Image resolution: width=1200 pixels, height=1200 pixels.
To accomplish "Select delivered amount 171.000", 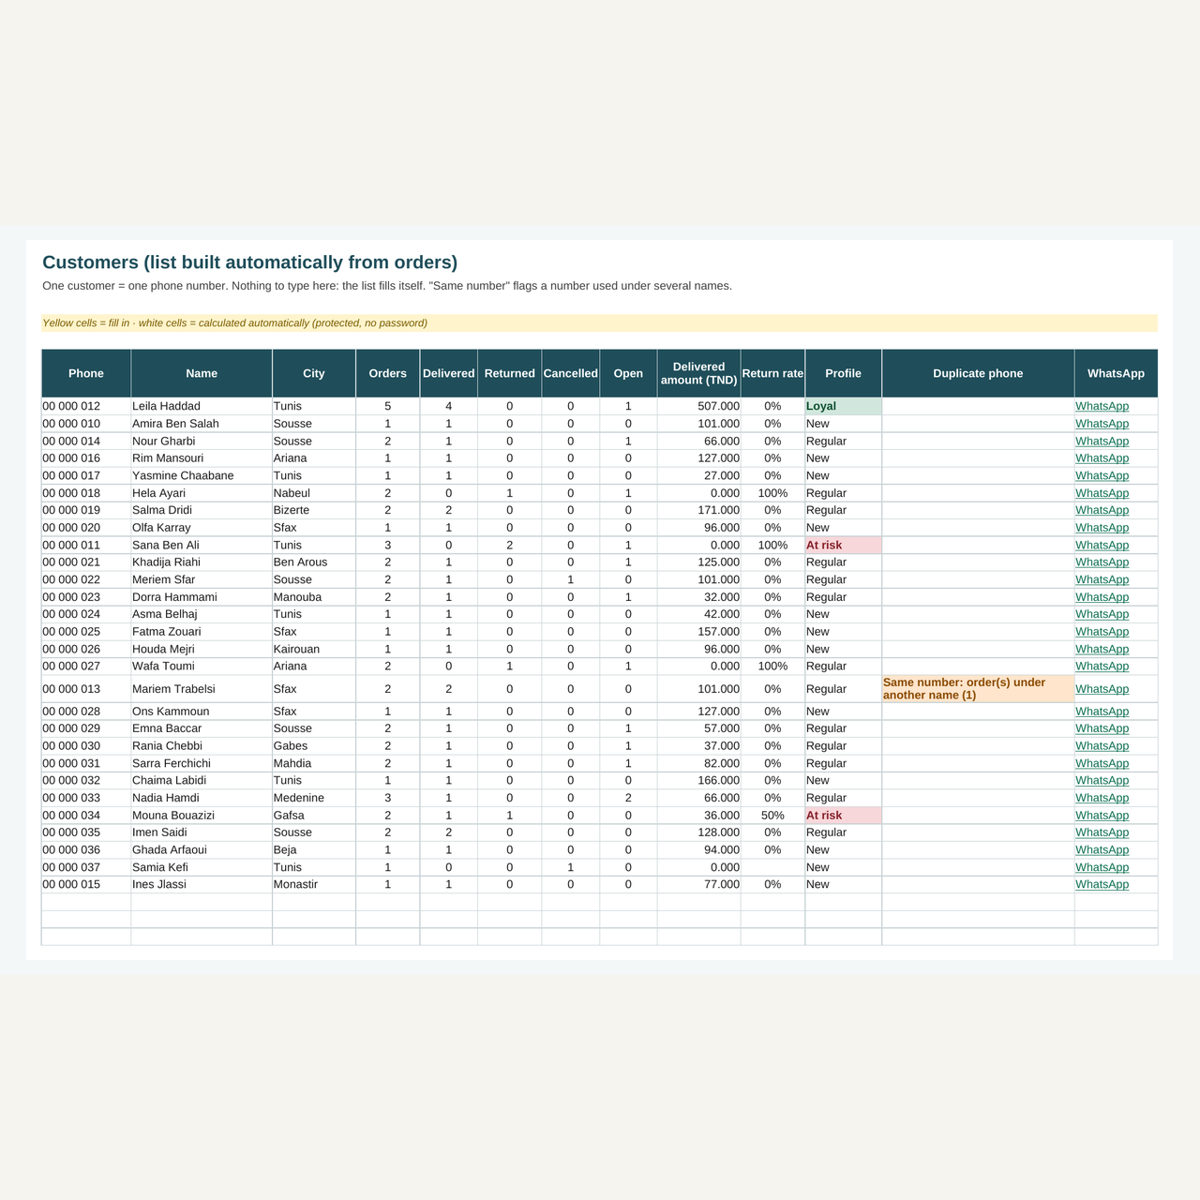I will tap(699, 510).
